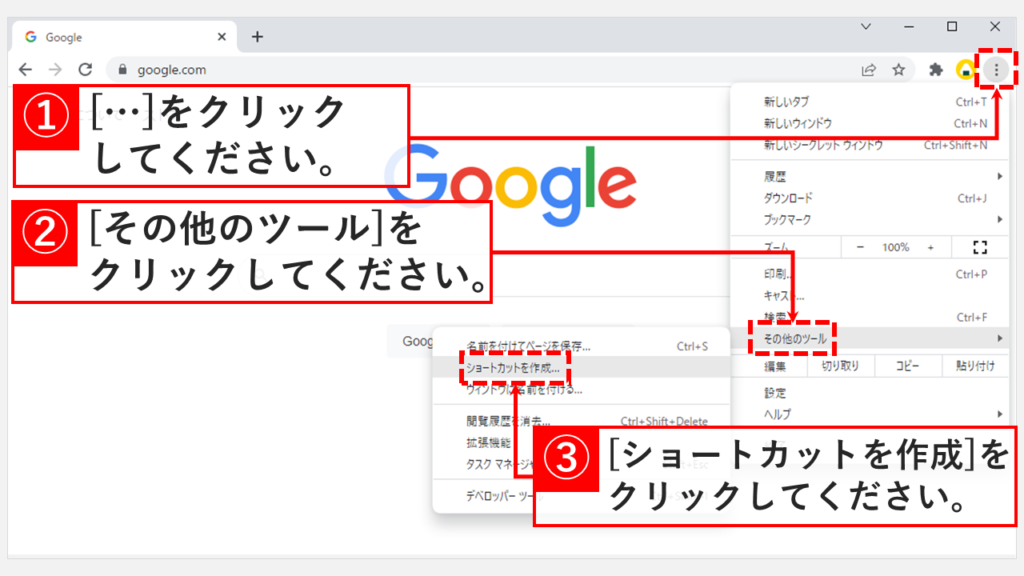This screenshot has height=576, width=1024.
Task: Open the Extensions puzzle icon
Action: (936, 69)
